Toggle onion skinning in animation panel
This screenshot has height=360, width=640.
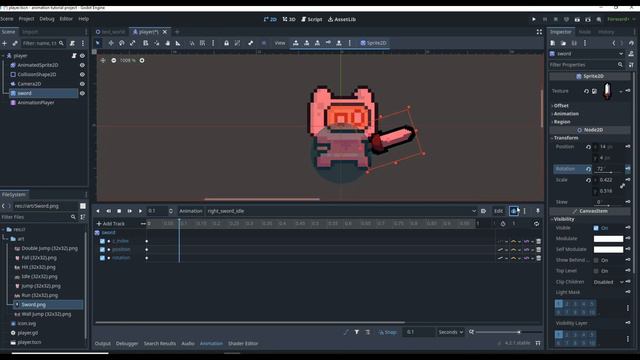coord(513,211)
